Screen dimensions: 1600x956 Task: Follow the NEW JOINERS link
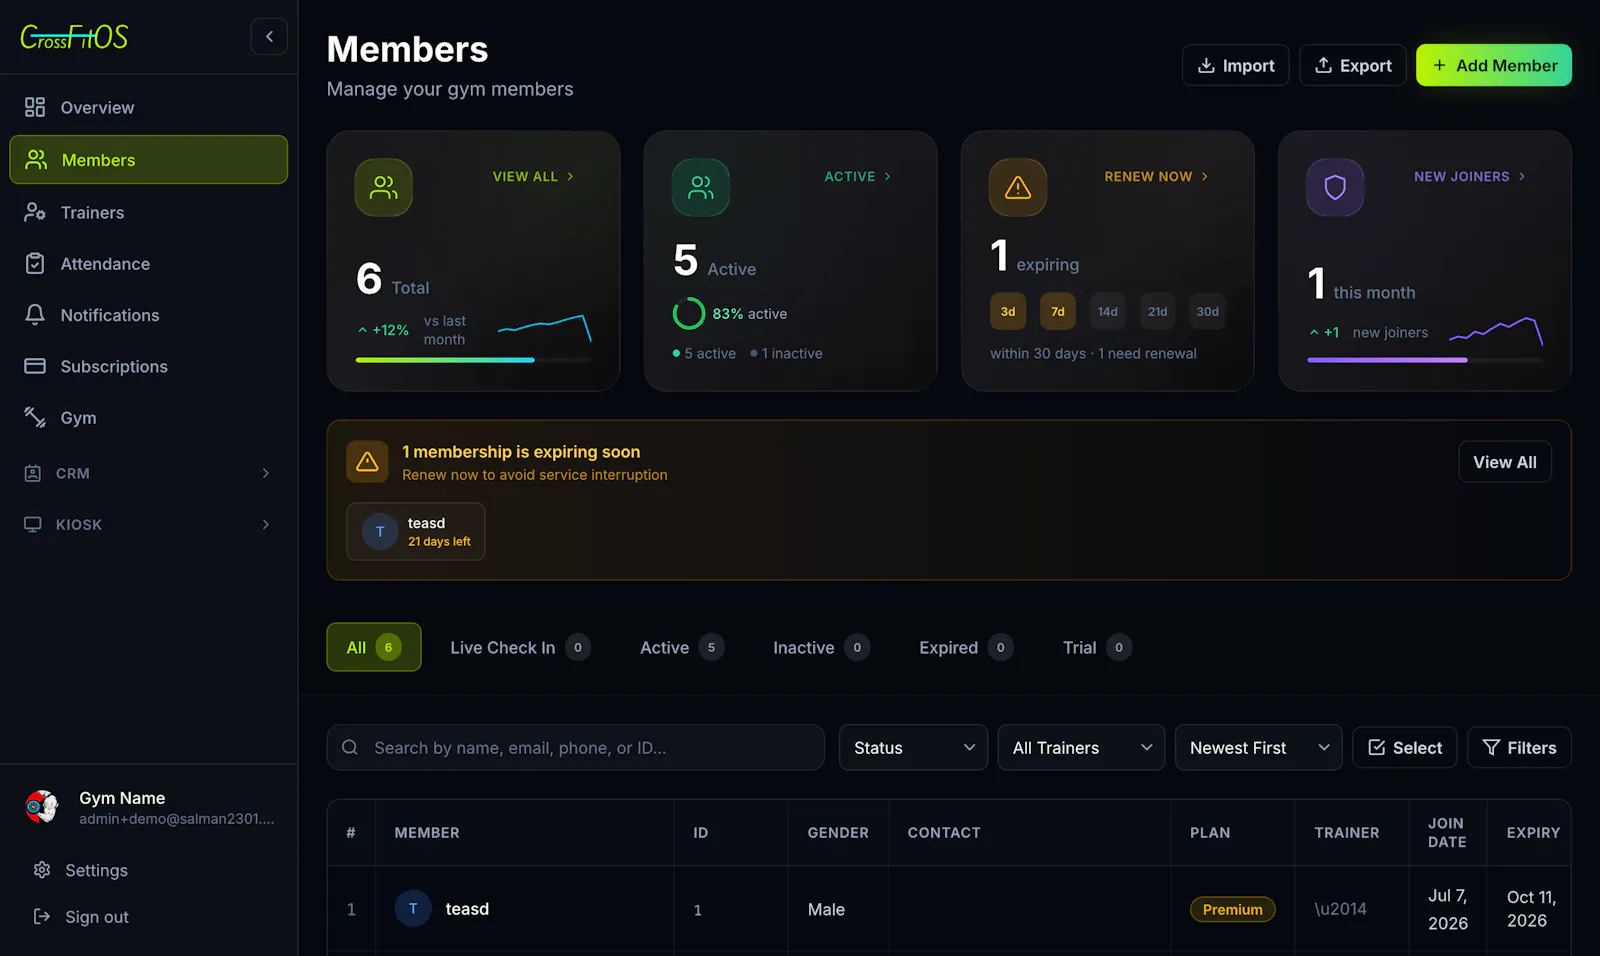[x=1469, y=176]
